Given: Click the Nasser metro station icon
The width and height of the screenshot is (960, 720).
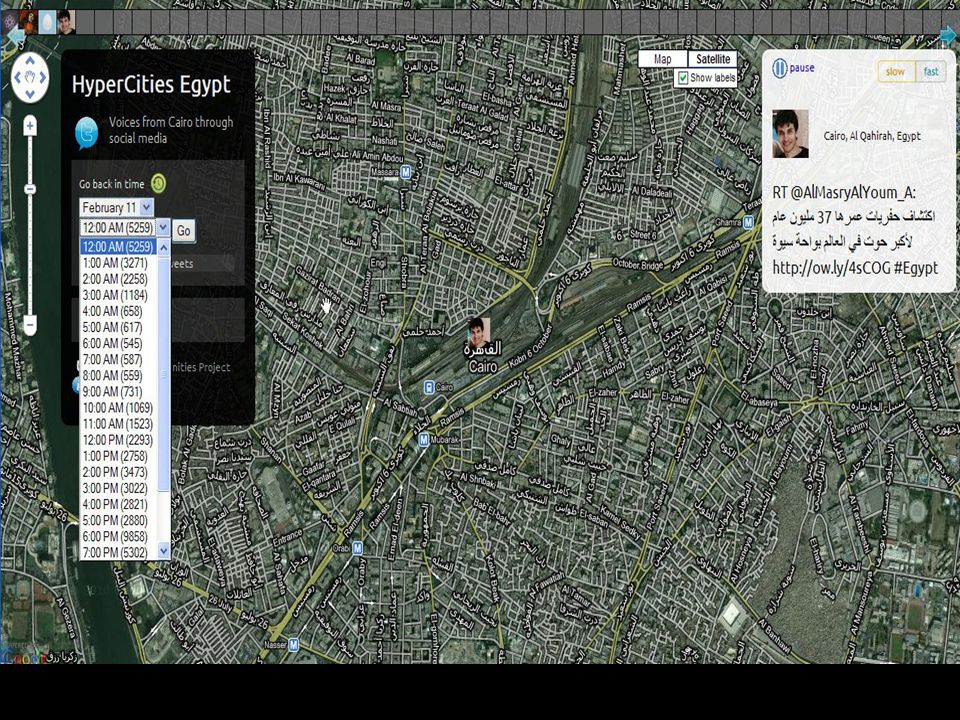Looking at the screenshot, I should 294,644.
